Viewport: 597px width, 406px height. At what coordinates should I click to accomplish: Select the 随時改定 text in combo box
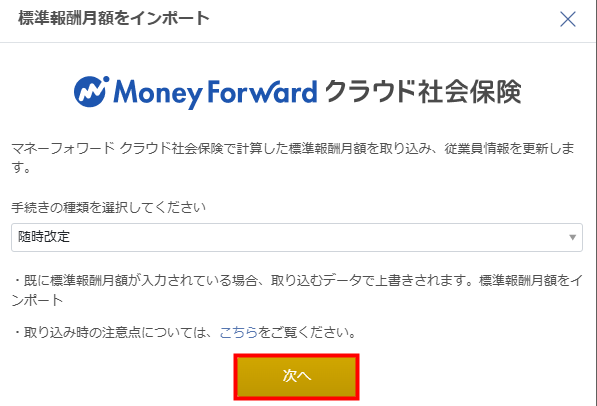(44, 237)
